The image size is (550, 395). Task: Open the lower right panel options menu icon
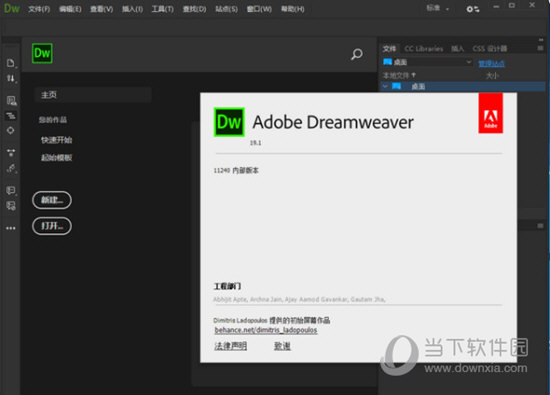(x=541, y=226)
